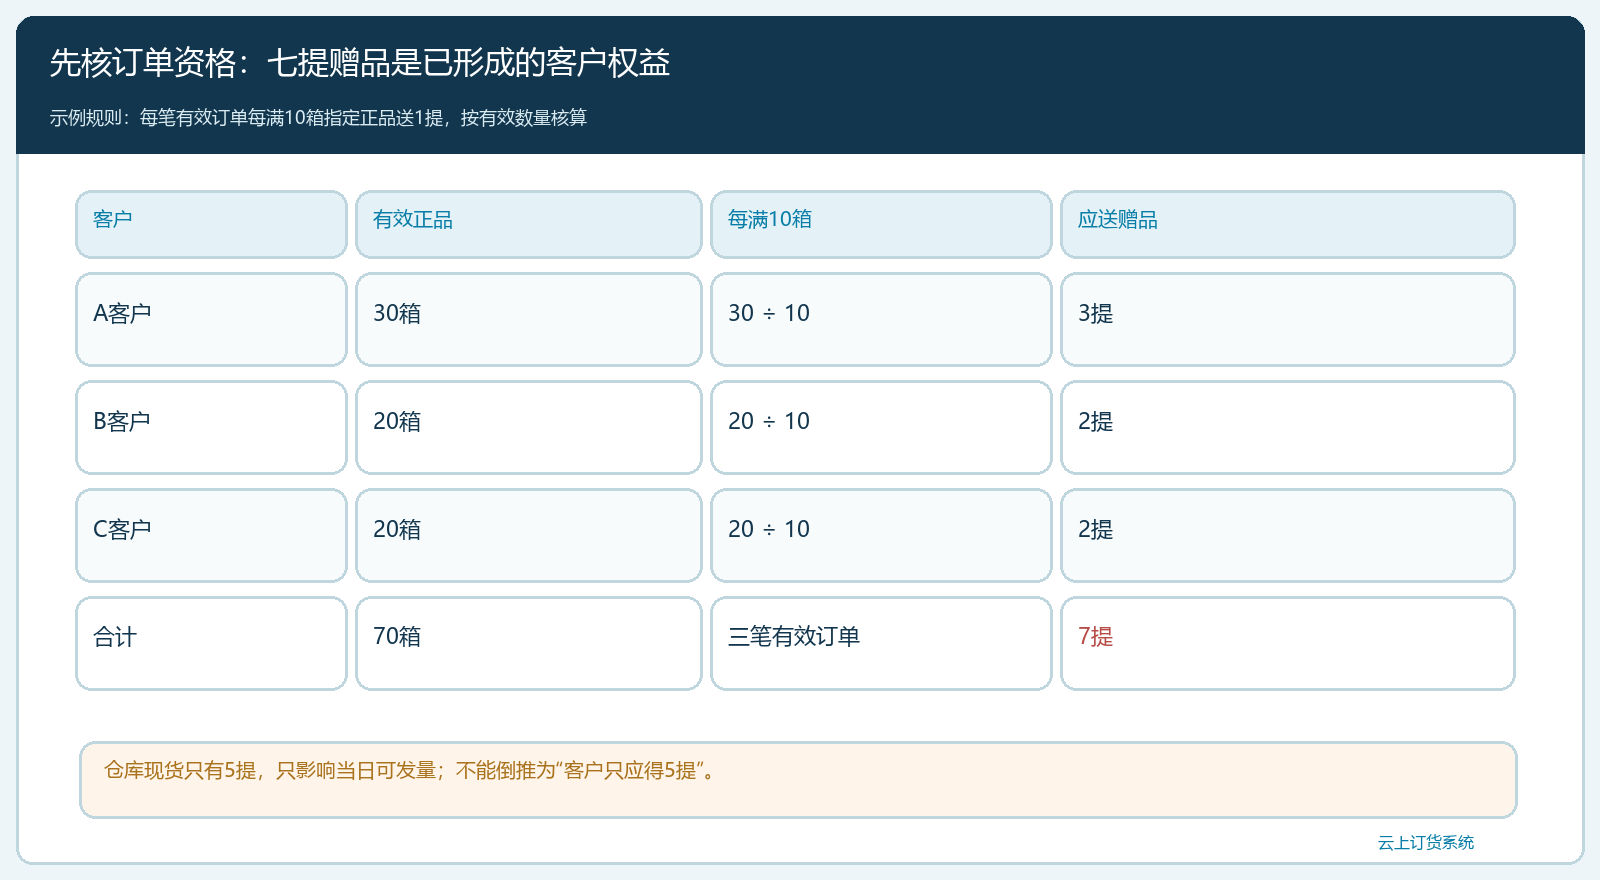Viewport: 1600px width, 880px height.
Task: Click the "C客户" cell
Action: (x=211, y=535)
